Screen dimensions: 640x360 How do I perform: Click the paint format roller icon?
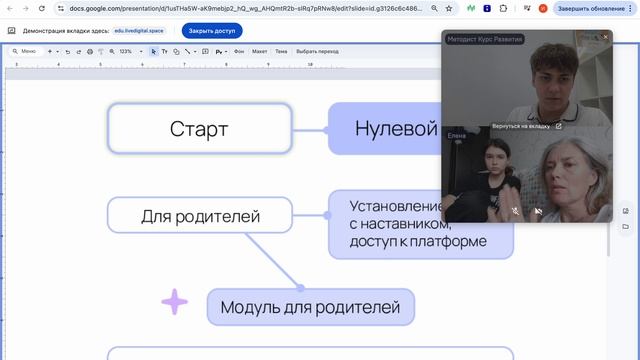point(101,51)
